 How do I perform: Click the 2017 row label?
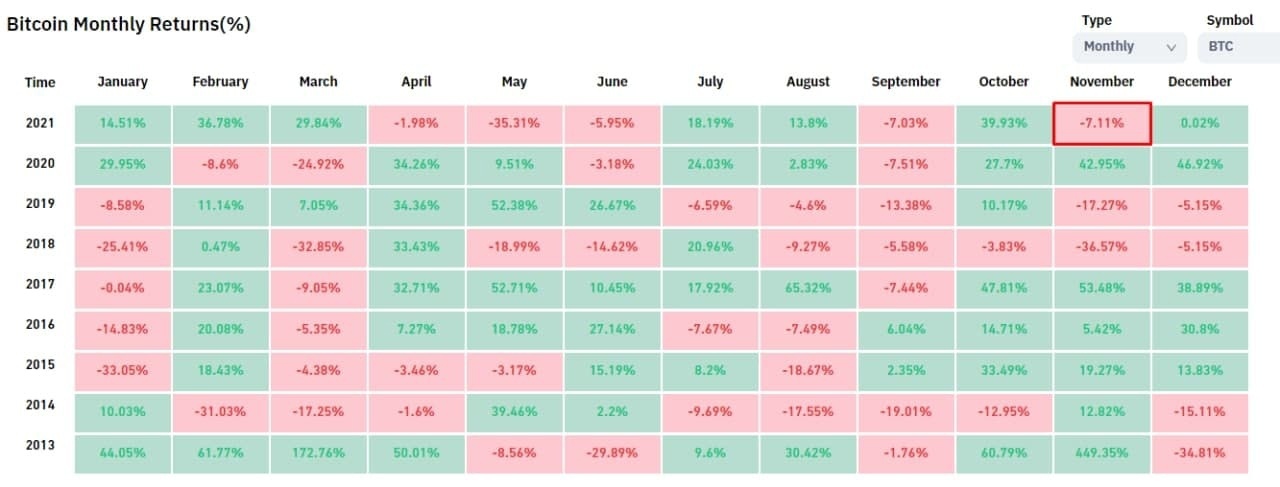[40, 285]
